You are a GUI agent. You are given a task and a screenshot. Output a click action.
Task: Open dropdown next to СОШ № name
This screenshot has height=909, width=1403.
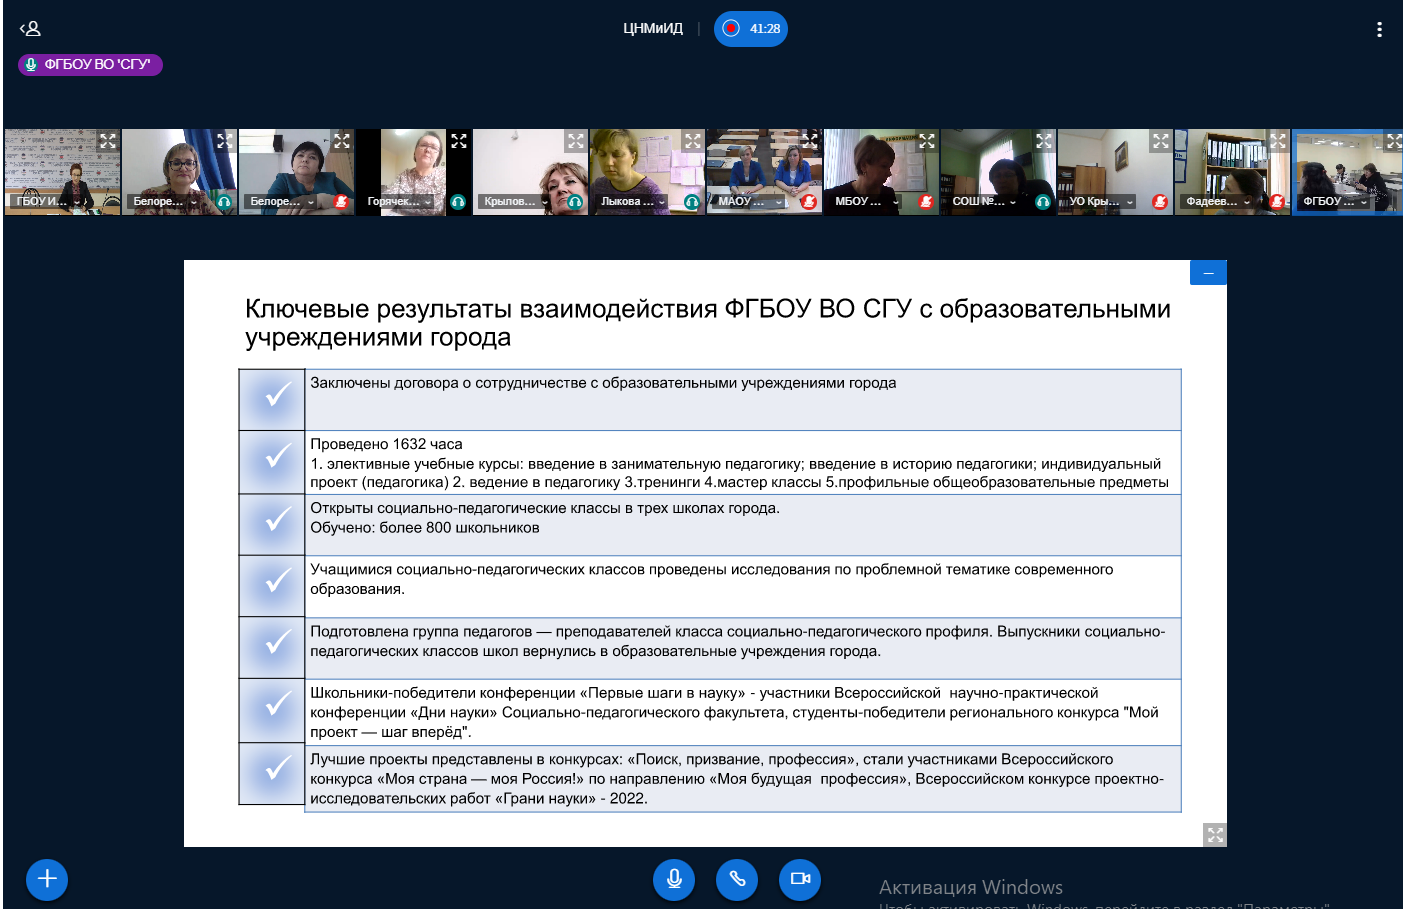pos(1013,202)
